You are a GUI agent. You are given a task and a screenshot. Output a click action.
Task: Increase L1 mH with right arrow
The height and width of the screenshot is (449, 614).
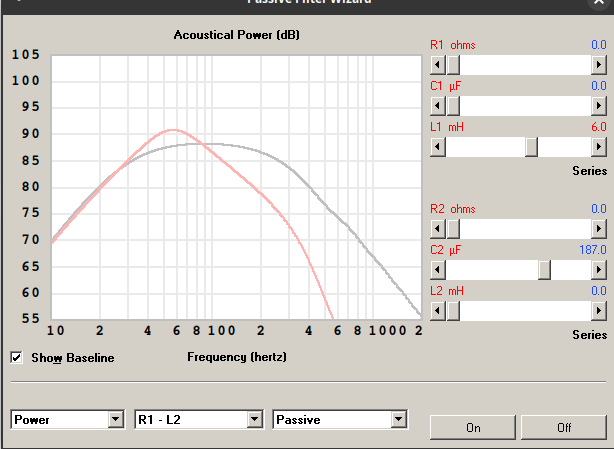click(x=599, y=147)
